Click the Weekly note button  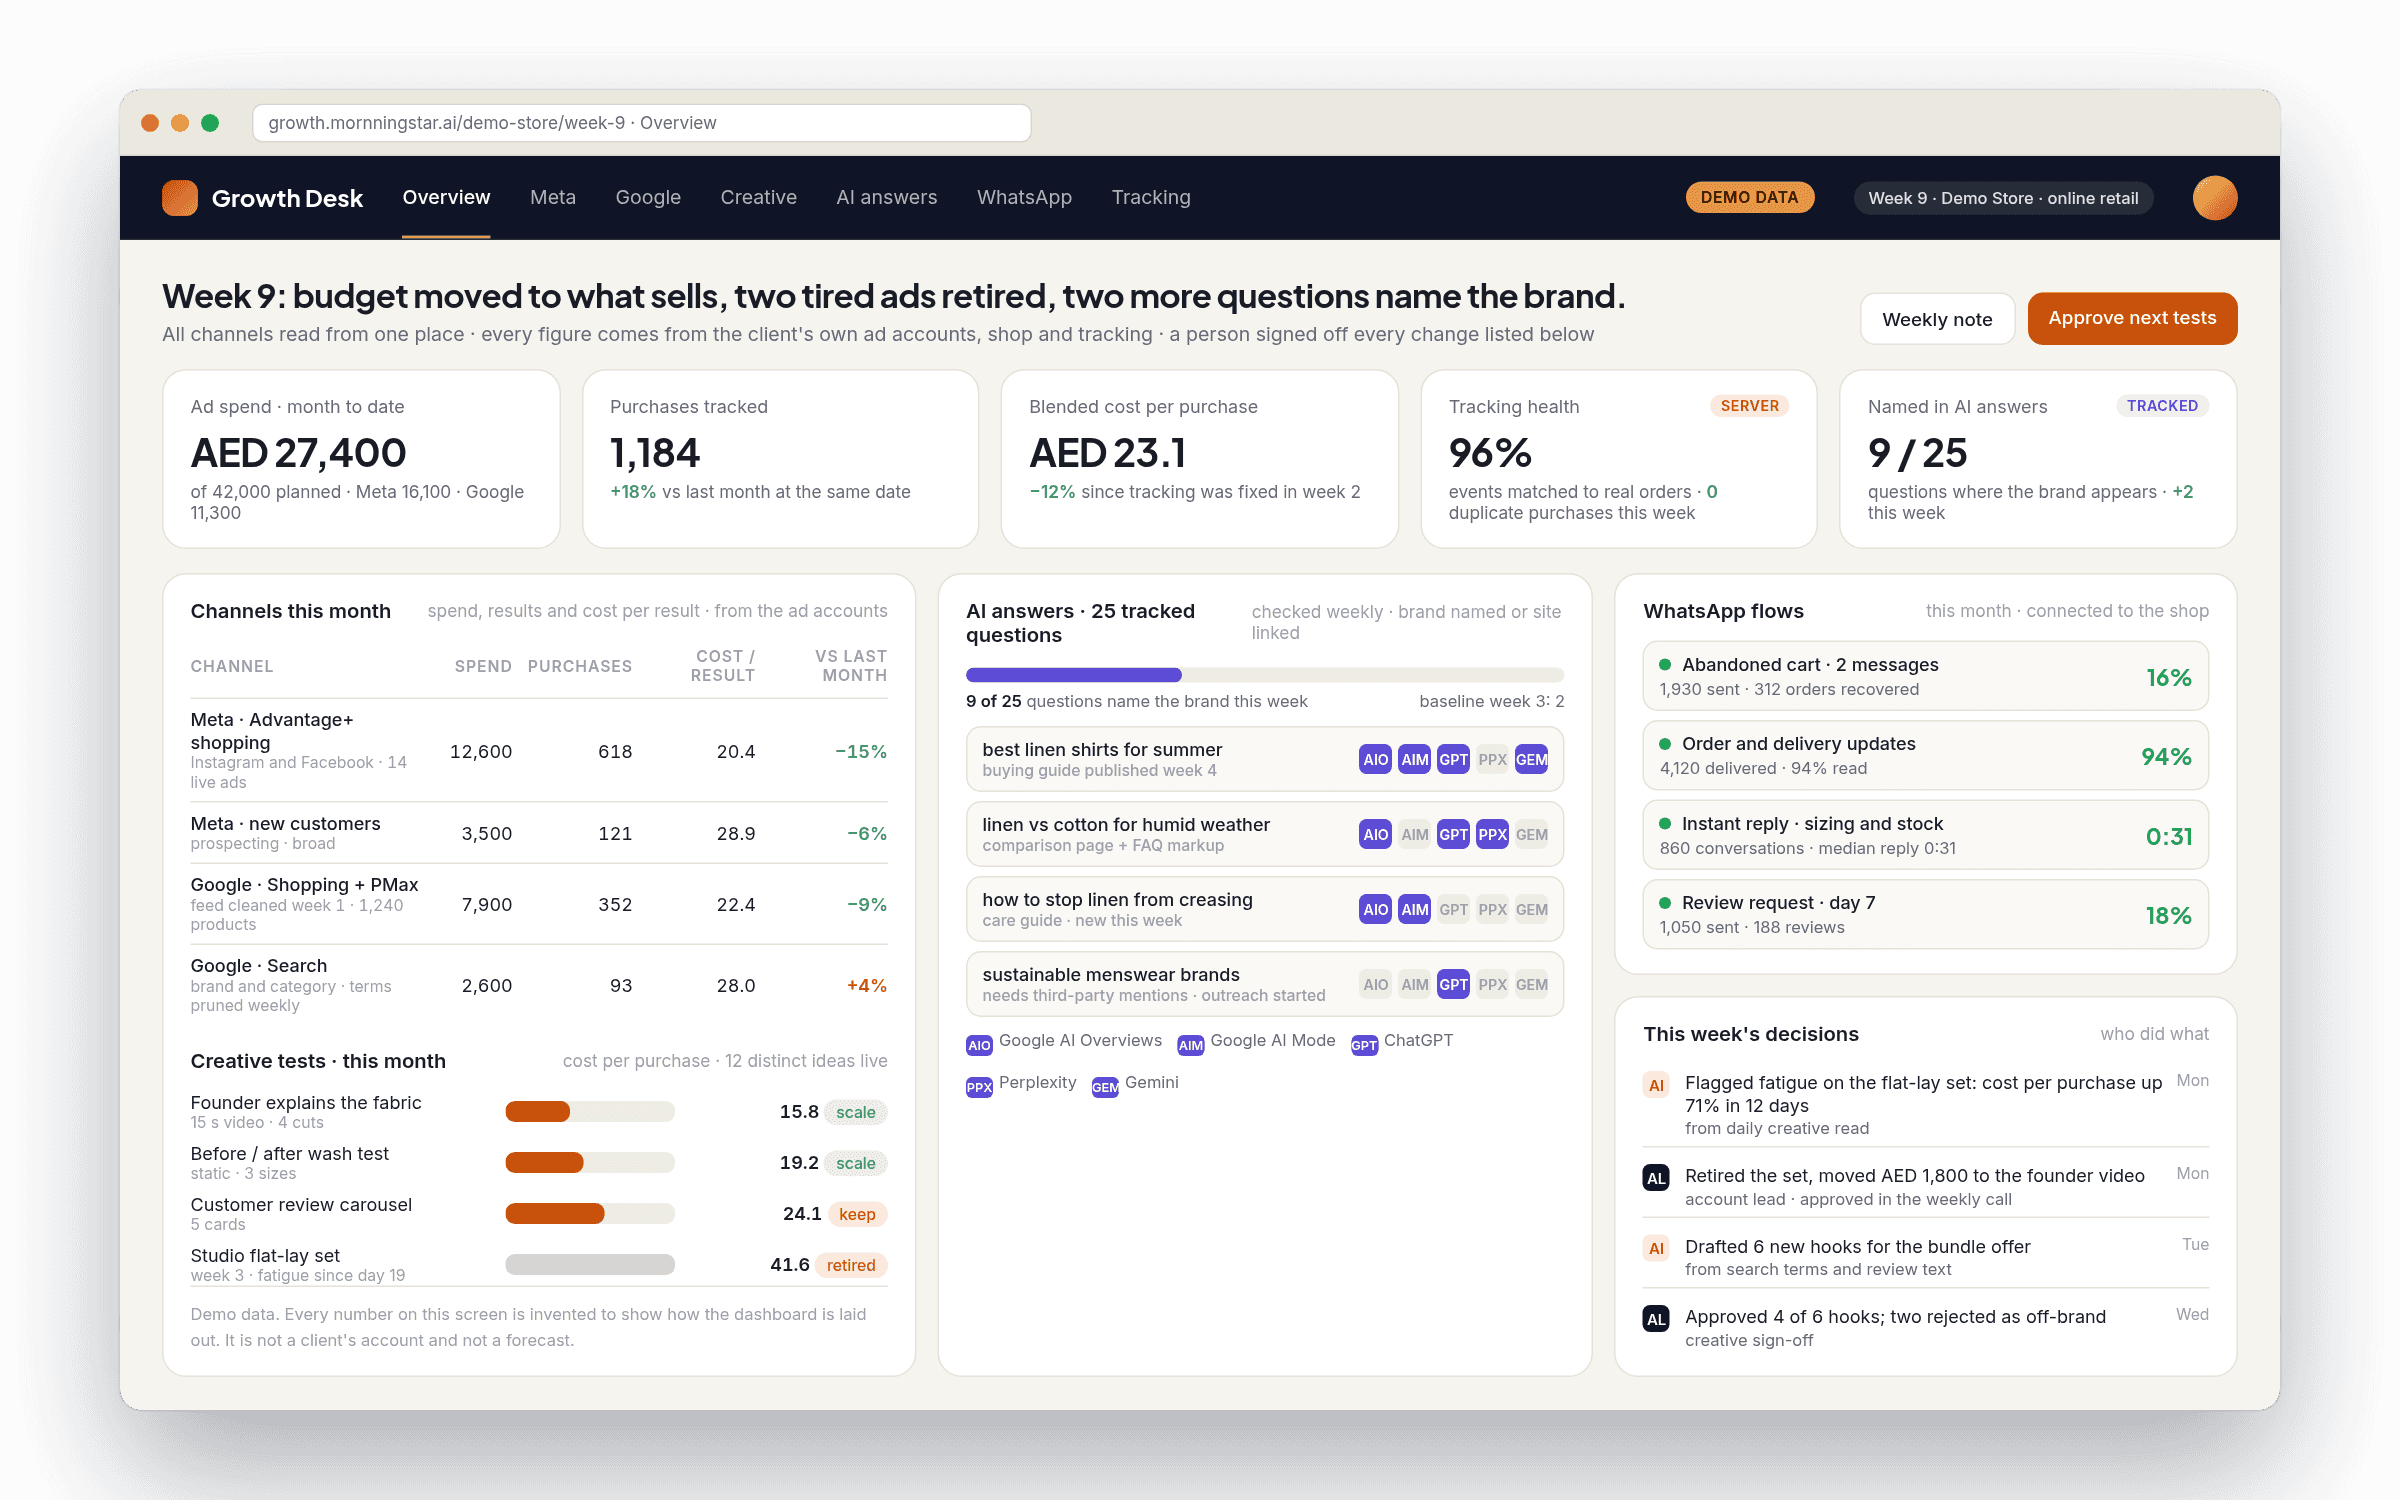pyautogui.click(x=1937, y=319)
